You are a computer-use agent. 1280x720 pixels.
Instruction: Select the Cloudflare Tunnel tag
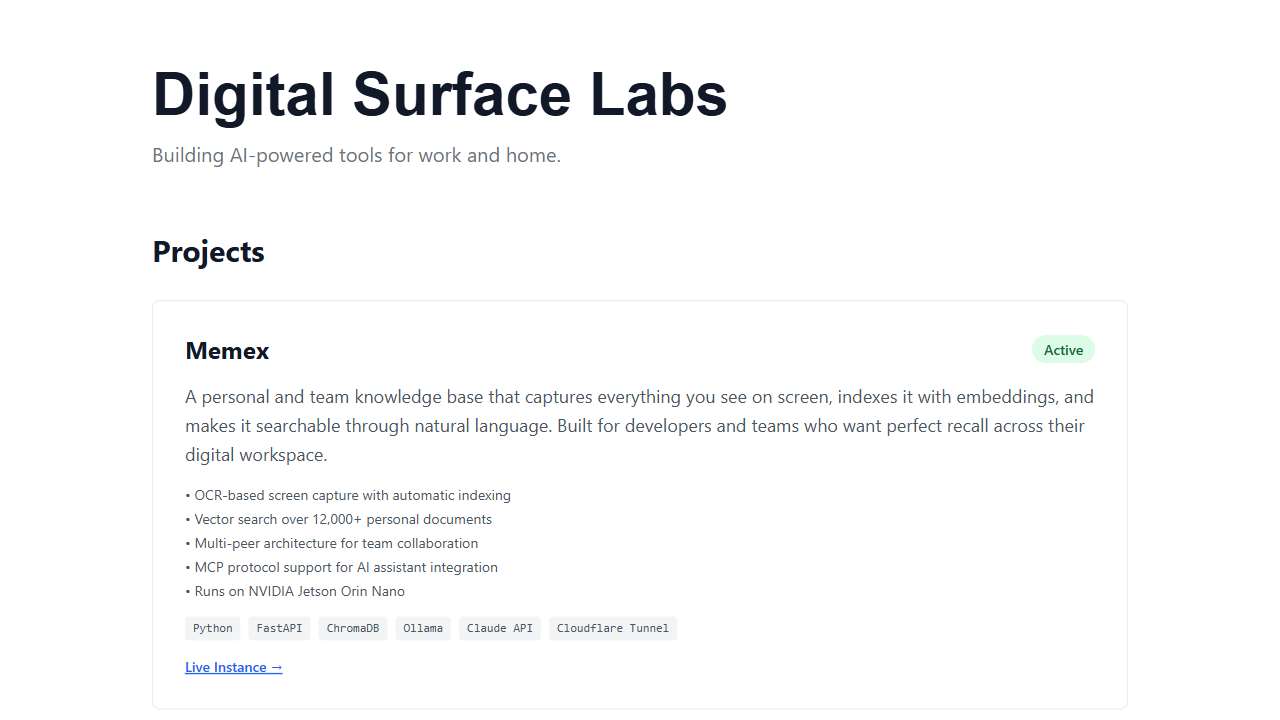[612, 628]
